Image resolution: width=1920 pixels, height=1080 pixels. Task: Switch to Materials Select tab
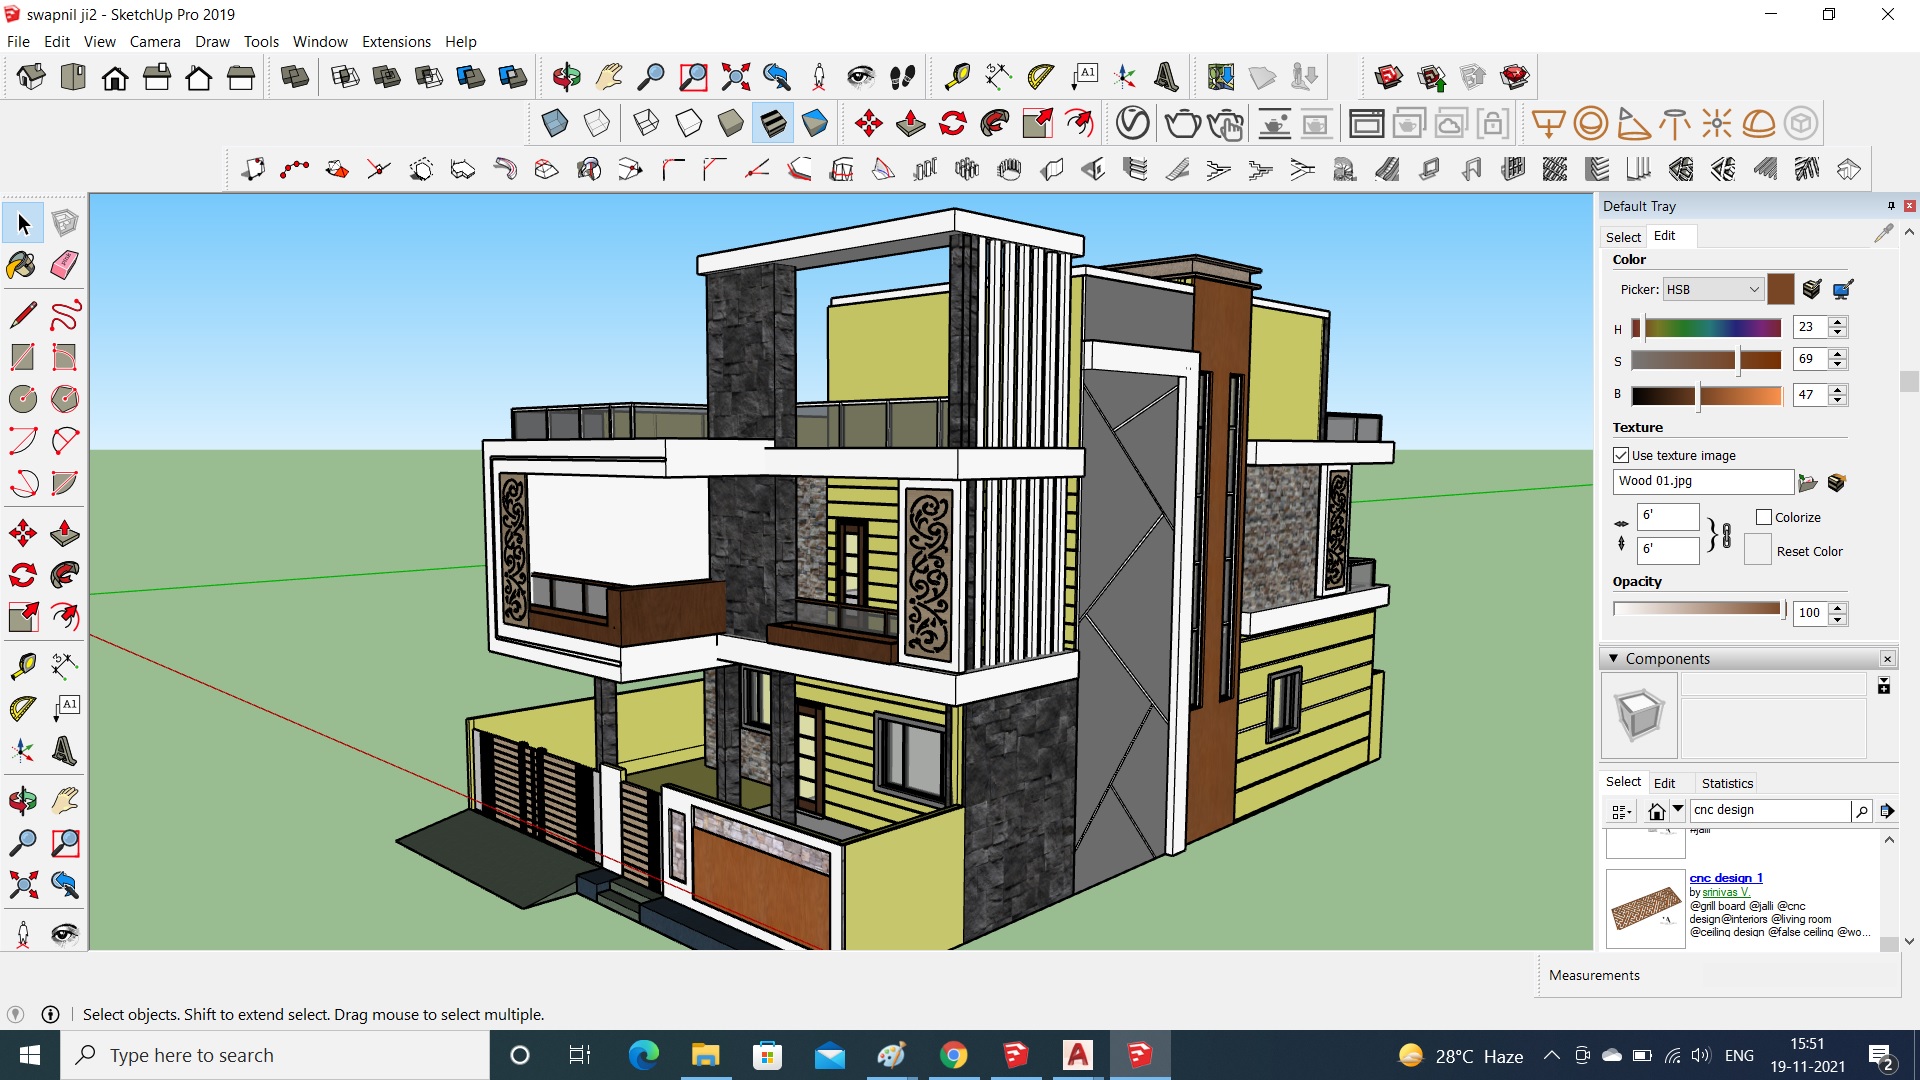(x=1623, y=237)
